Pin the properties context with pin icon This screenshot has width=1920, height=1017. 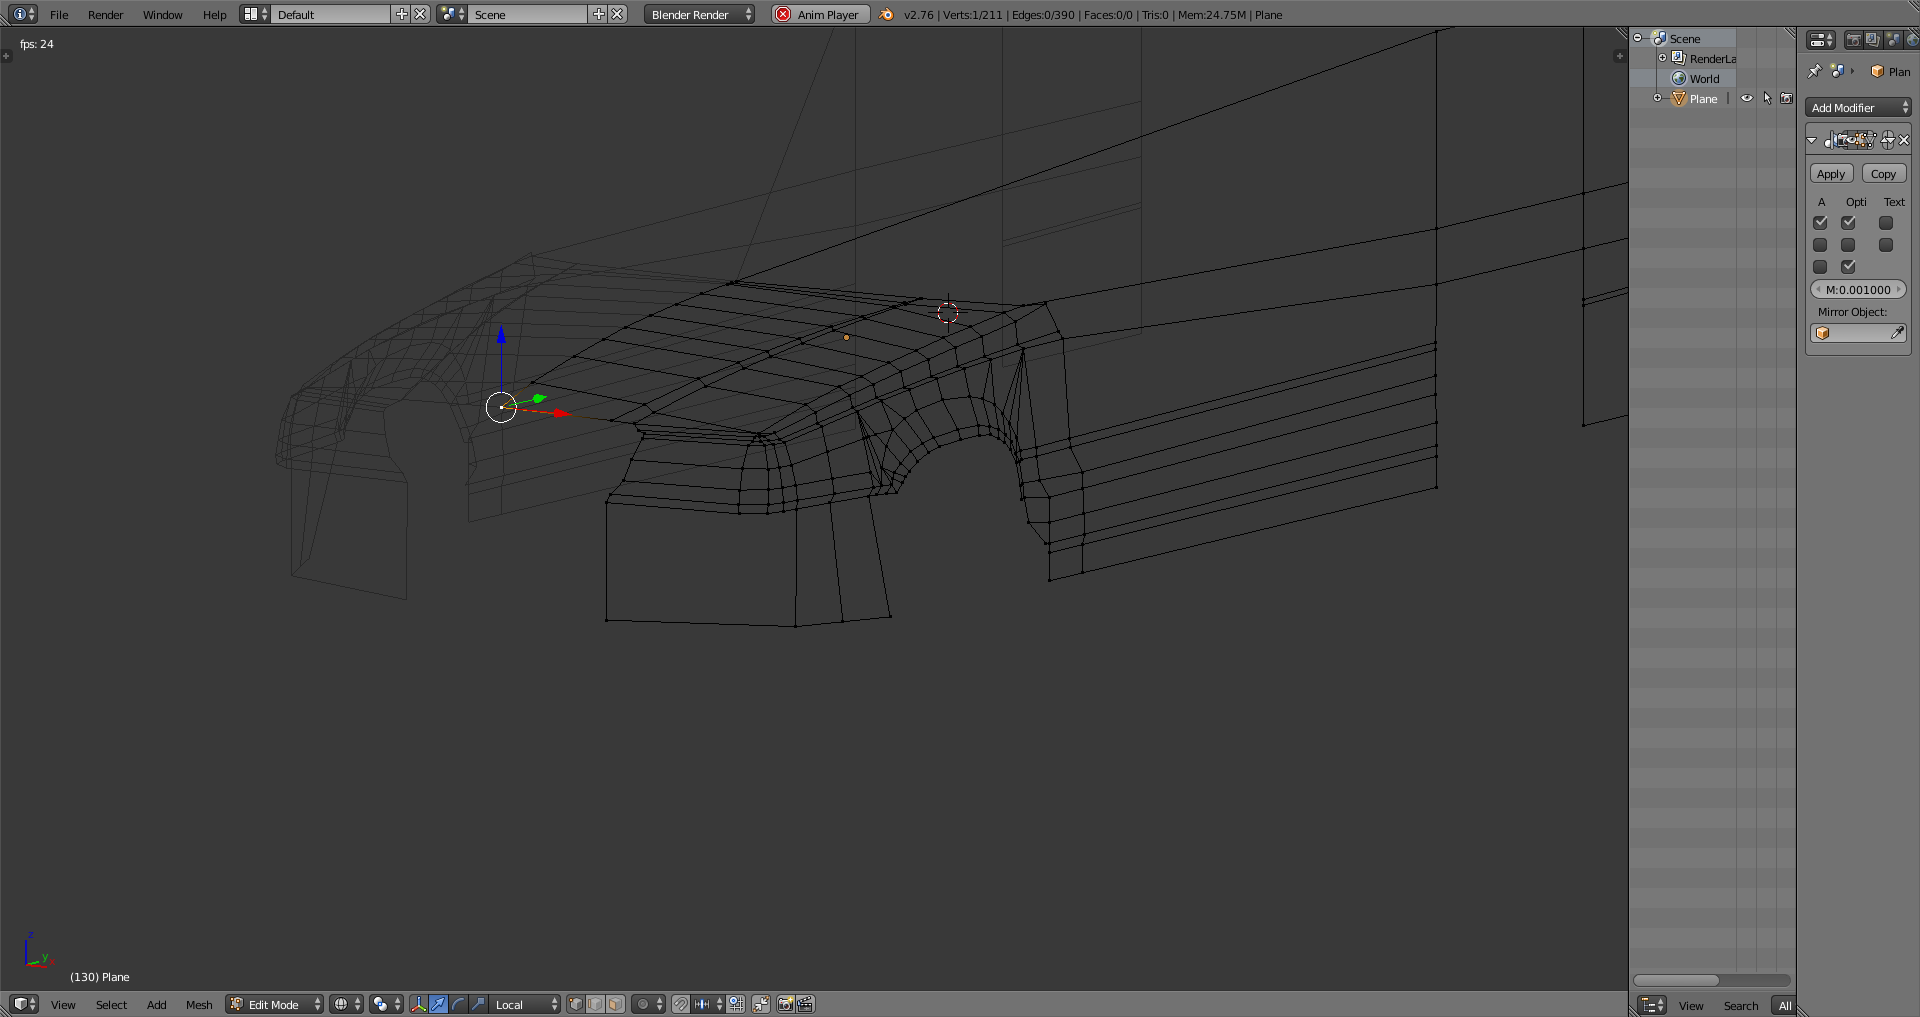[1814, 71]
